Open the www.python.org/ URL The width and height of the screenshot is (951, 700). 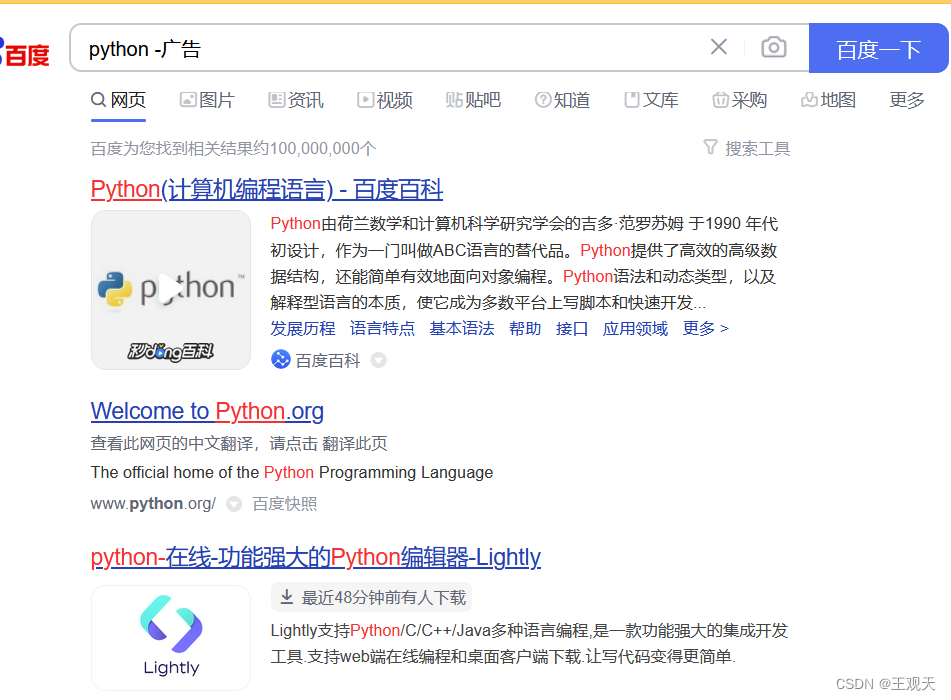click(x=153, y=504)
